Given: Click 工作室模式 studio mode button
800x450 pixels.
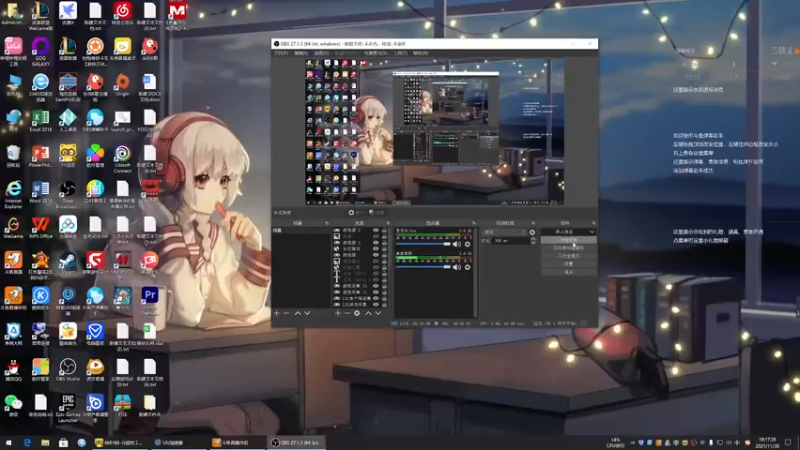Looking at the screenshot, I should (x=568, y=256).
